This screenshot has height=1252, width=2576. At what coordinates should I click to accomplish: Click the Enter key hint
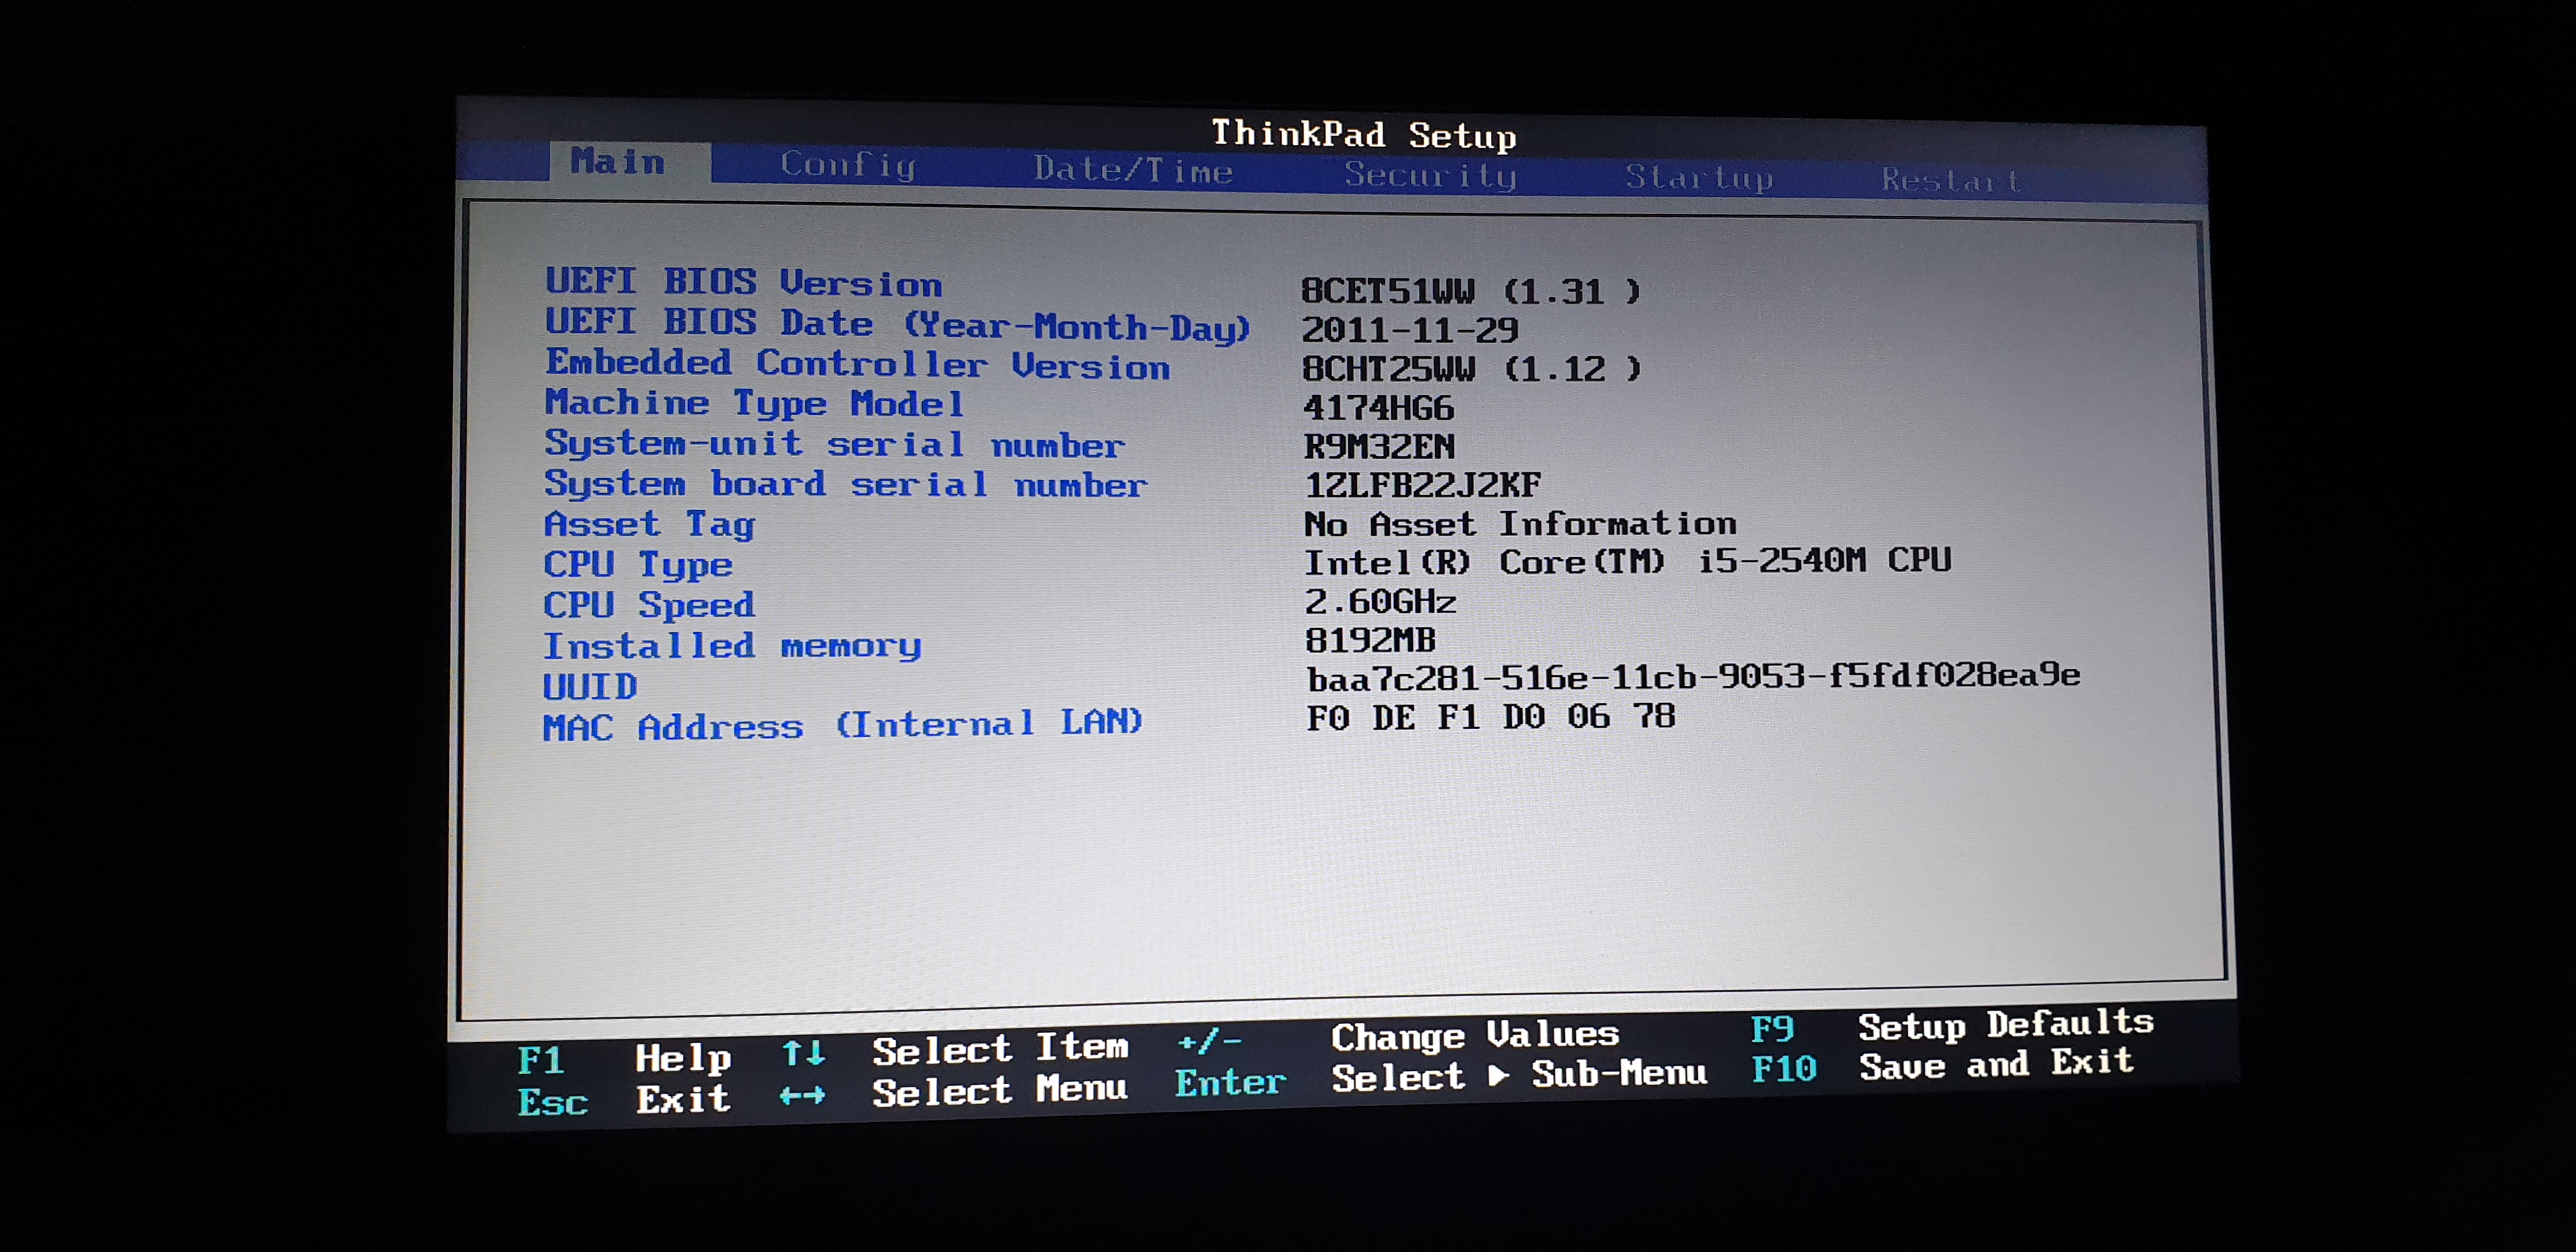pos(1230,1083)
